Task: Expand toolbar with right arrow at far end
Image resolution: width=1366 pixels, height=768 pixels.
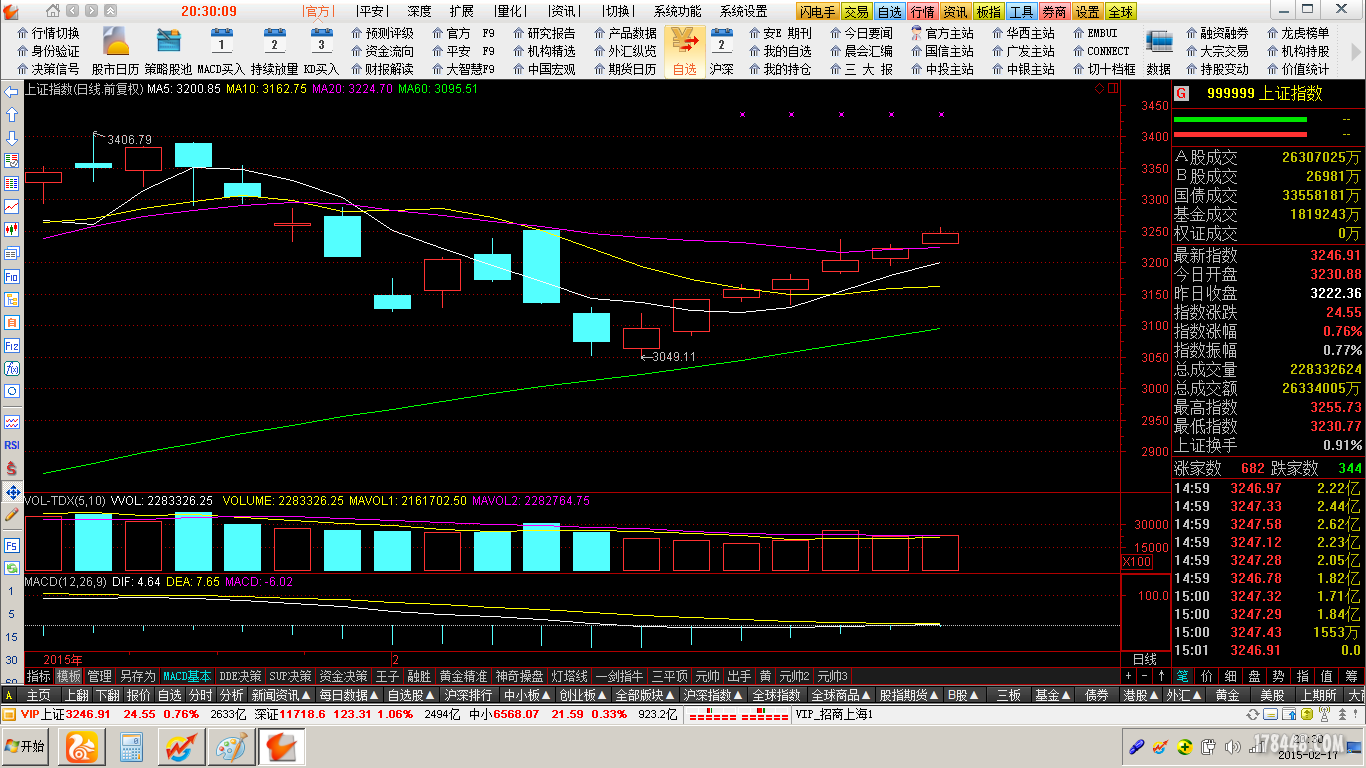Action: pos(1355,52)
